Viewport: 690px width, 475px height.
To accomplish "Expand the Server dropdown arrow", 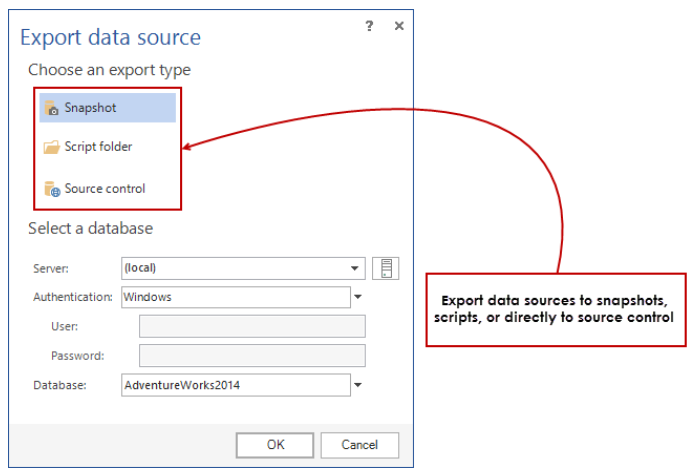I will point(354,268).
